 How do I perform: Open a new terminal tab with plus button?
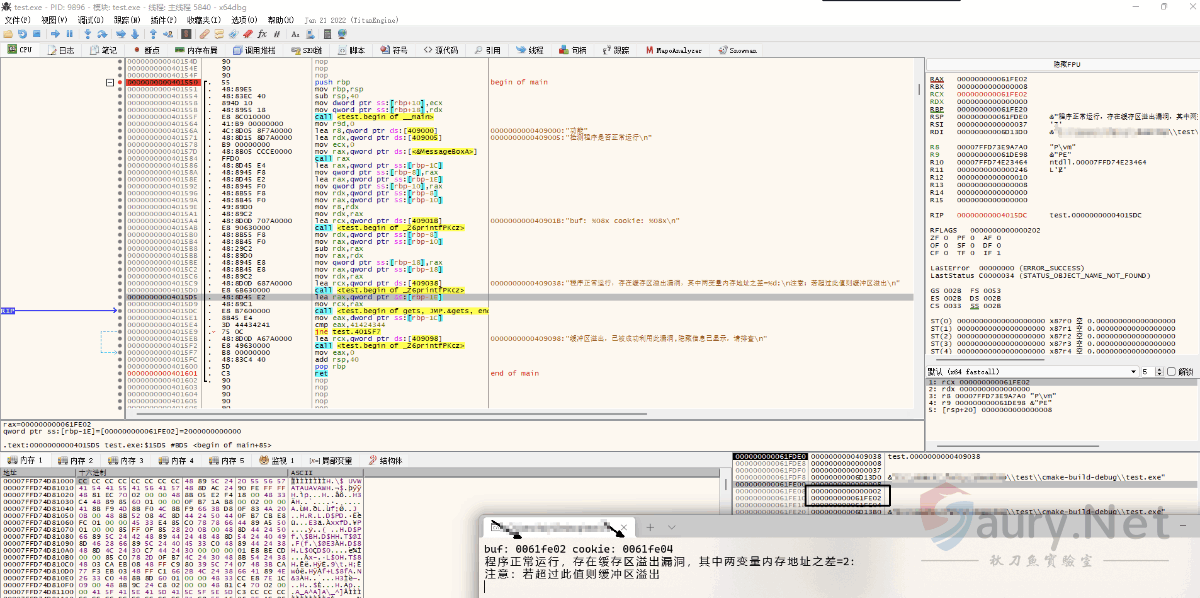648,527
